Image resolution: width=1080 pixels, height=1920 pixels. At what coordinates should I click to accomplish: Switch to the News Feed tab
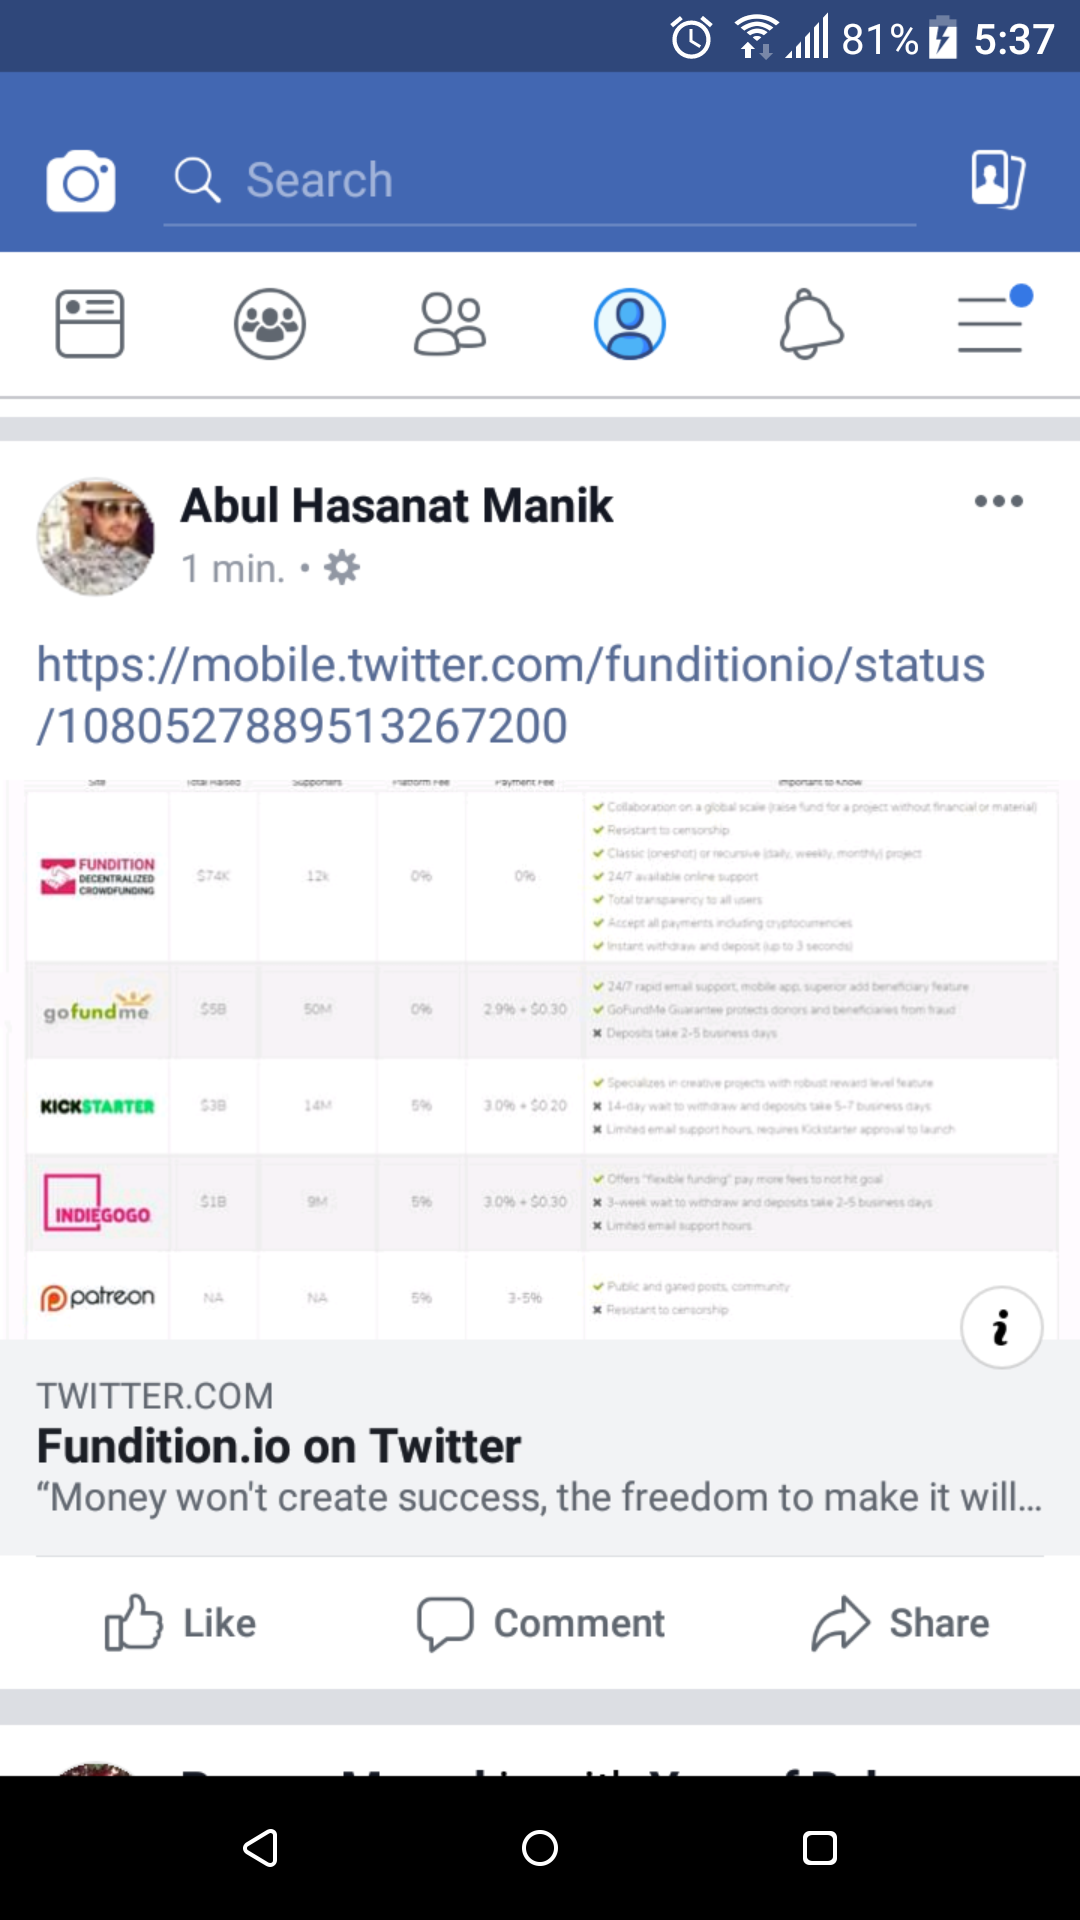(90, 324)
